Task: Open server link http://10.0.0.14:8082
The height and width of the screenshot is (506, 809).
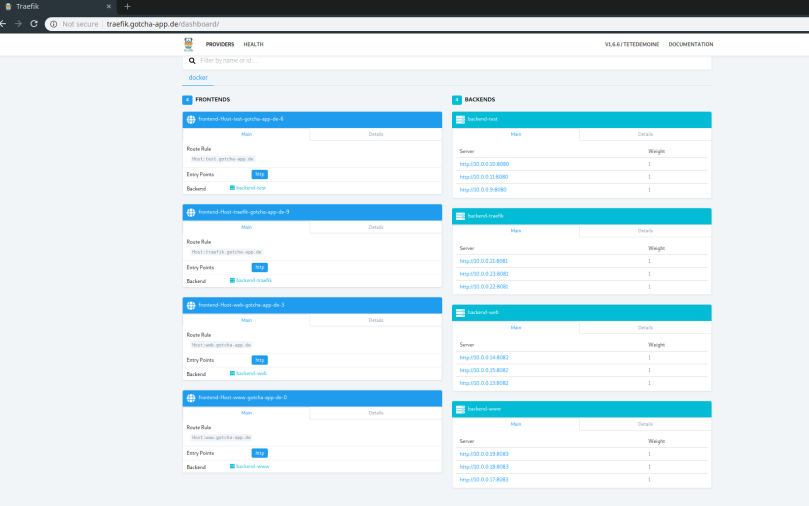Action: [x=484, y=357]
